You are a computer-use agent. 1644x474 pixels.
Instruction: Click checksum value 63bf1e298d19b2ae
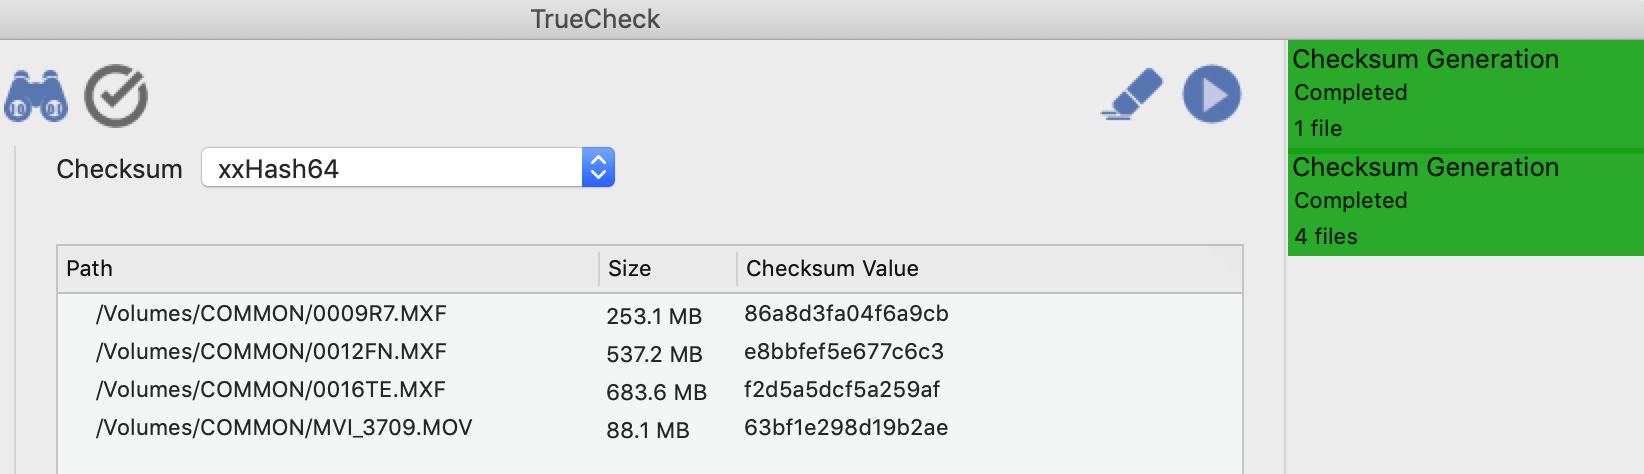(846, 428)
